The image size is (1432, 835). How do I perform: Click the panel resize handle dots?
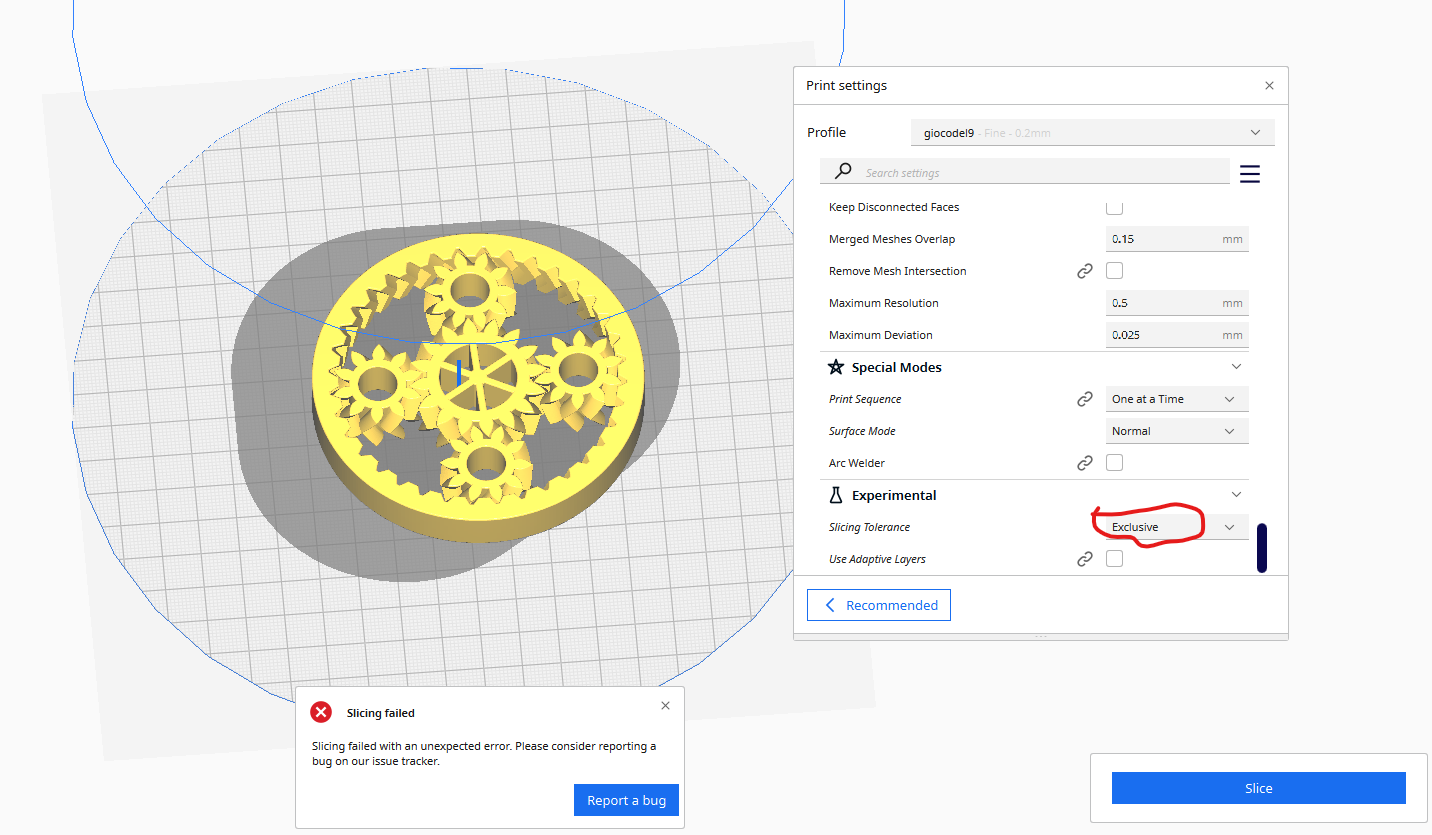click(x=1041, y=636)
